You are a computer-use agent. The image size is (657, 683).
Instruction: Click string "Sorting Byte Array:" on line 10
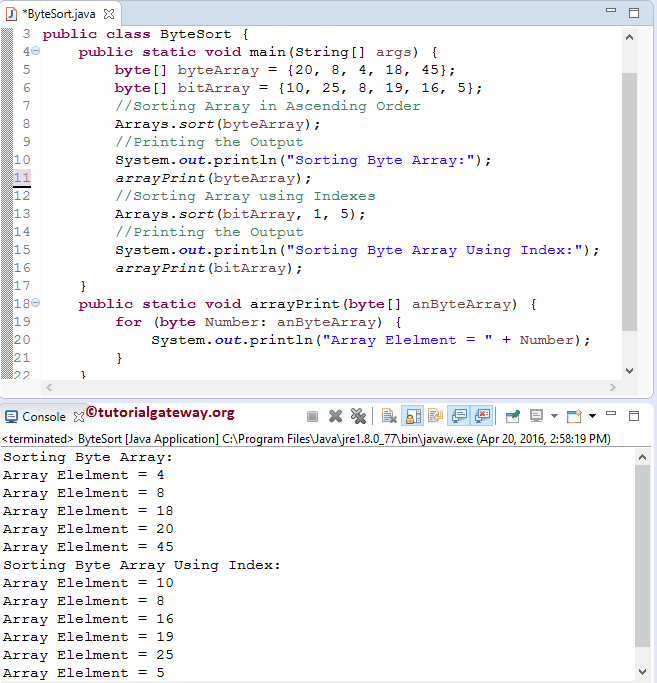coord(380,160)
